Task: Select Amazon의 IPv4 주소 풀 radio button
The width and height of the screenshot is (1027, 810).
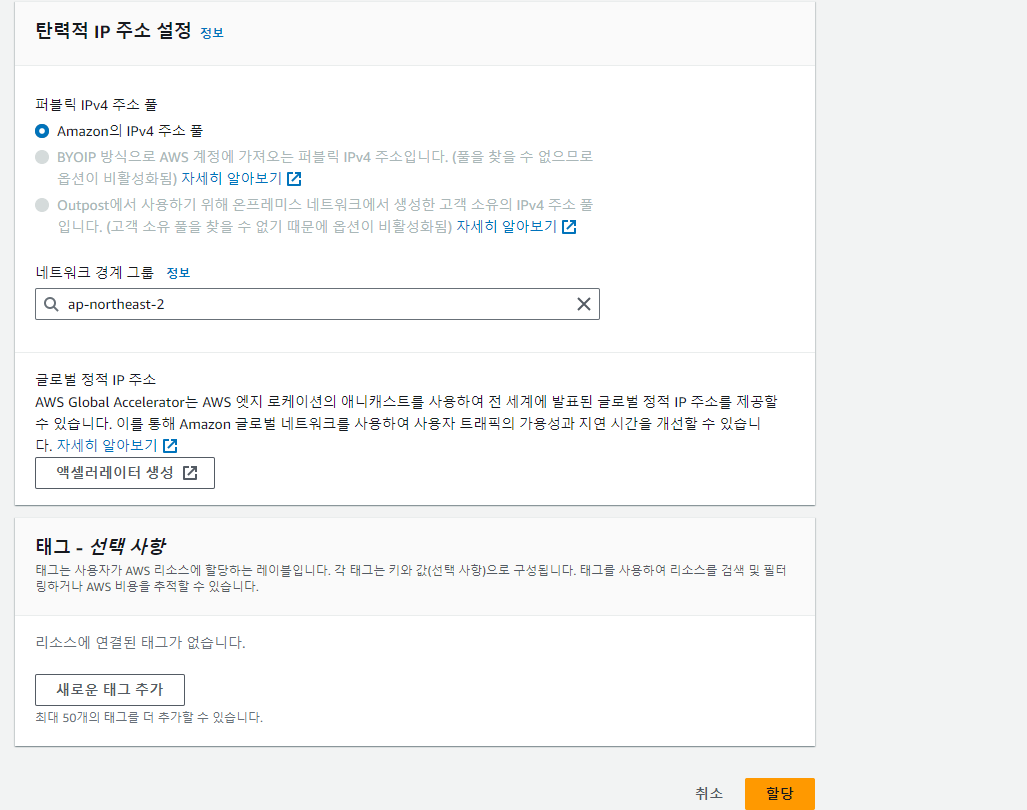Action: click(42, 131)
